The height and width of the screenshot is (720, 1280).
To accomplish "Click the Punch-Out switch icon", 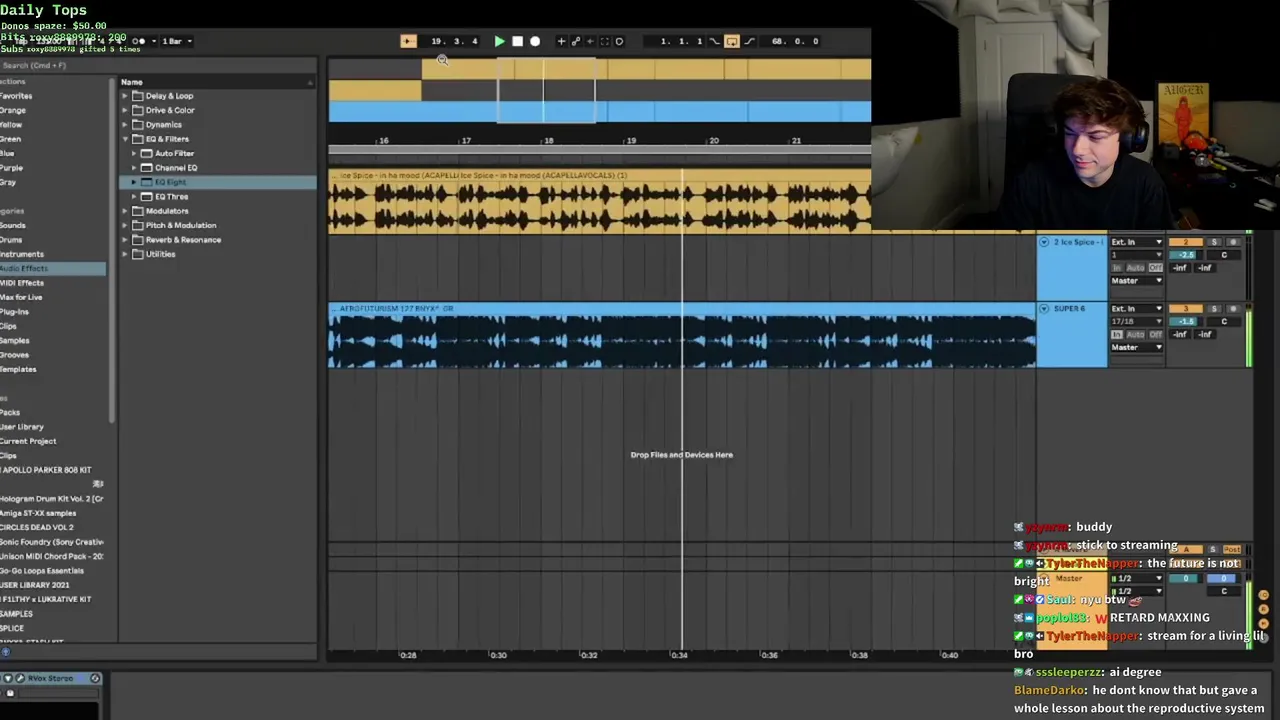I will [749, 41].
